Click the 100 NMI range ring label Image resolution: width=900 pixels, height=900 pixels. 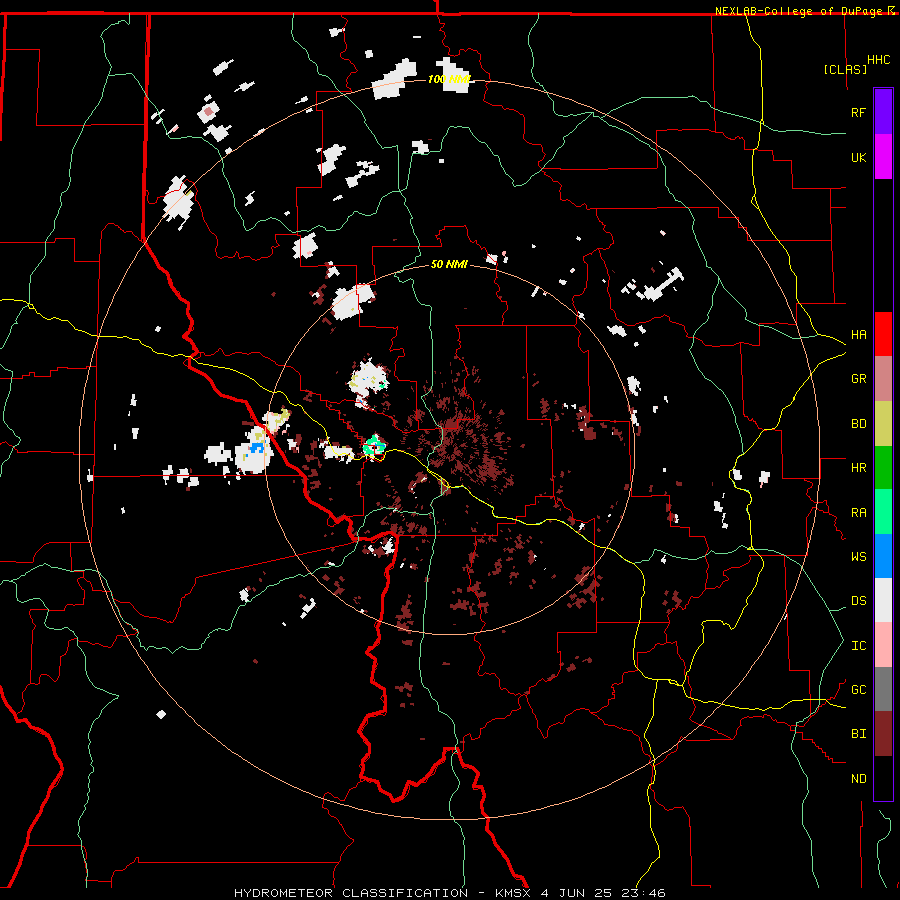[449, 79]
